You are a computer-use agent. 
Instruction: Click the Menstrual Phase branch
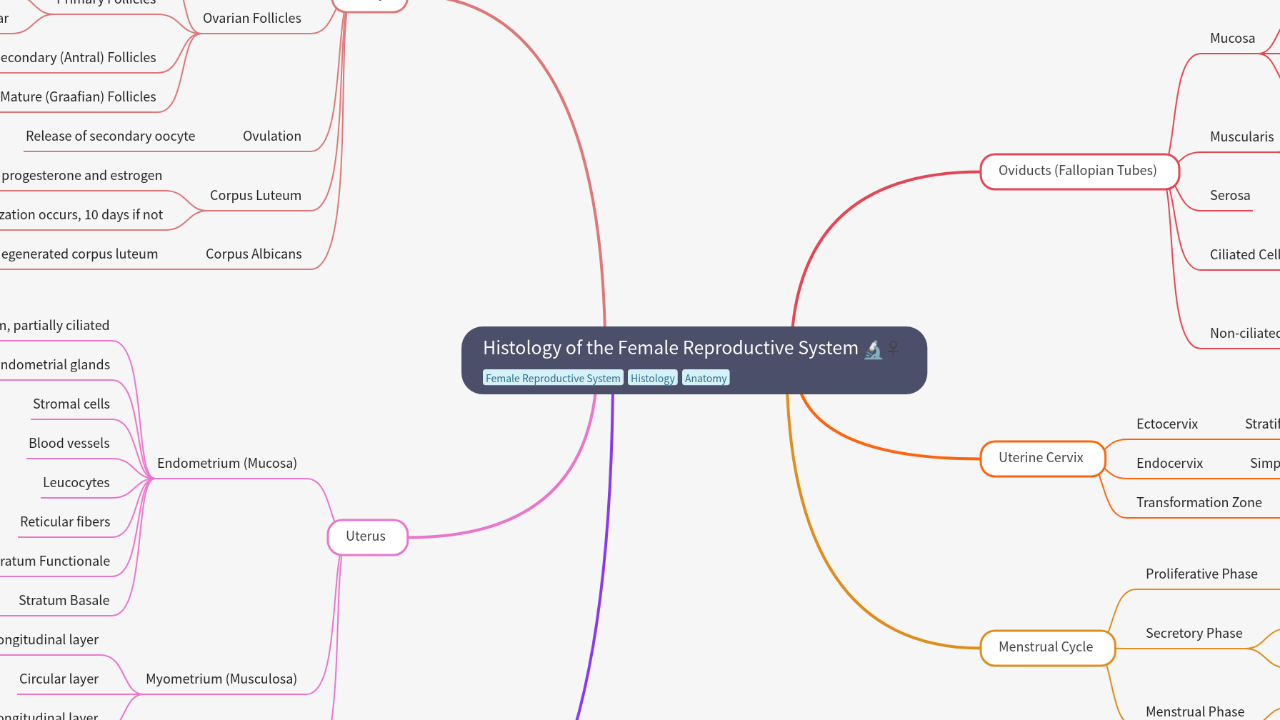click(x=1195, y=712)
